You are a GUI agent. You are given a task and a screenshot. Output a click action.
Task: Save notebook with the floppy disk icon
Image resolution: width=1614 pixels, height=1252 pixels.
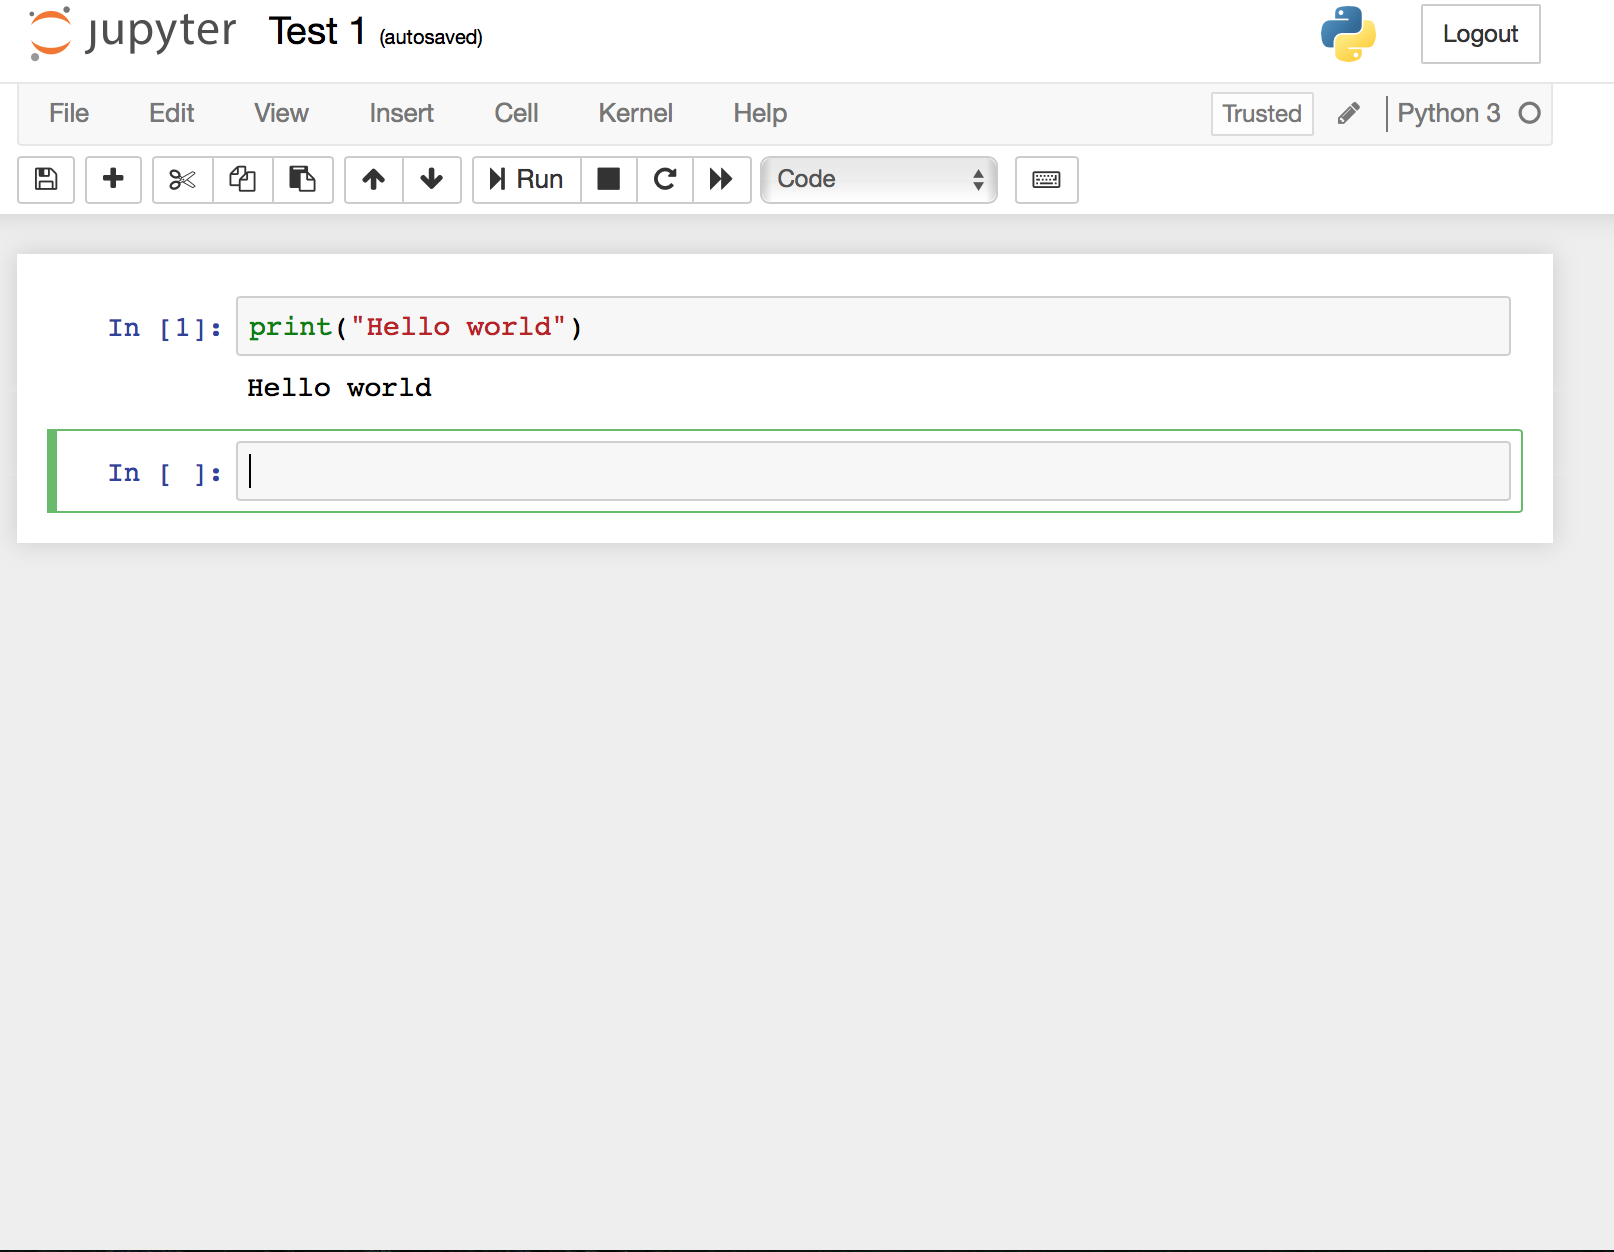point(46,179)
